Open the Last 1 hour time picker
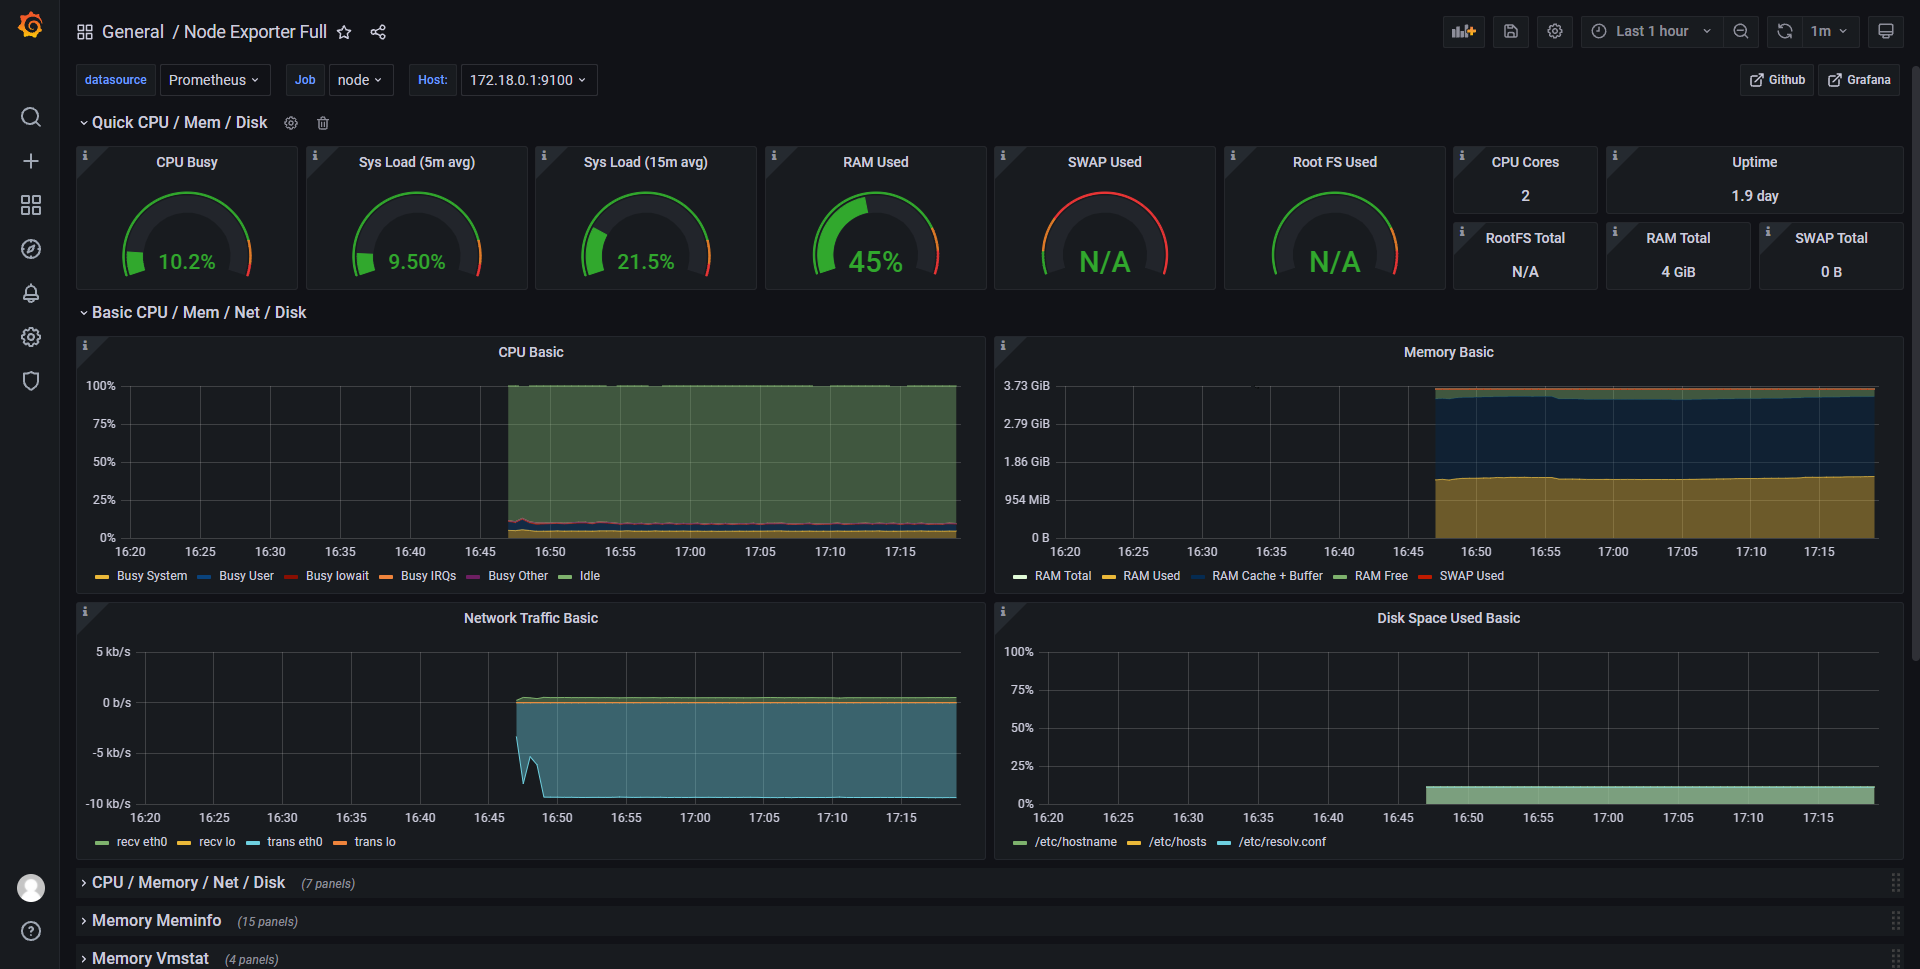This screenshot has height=969, width=1920. coord(1651,31)
